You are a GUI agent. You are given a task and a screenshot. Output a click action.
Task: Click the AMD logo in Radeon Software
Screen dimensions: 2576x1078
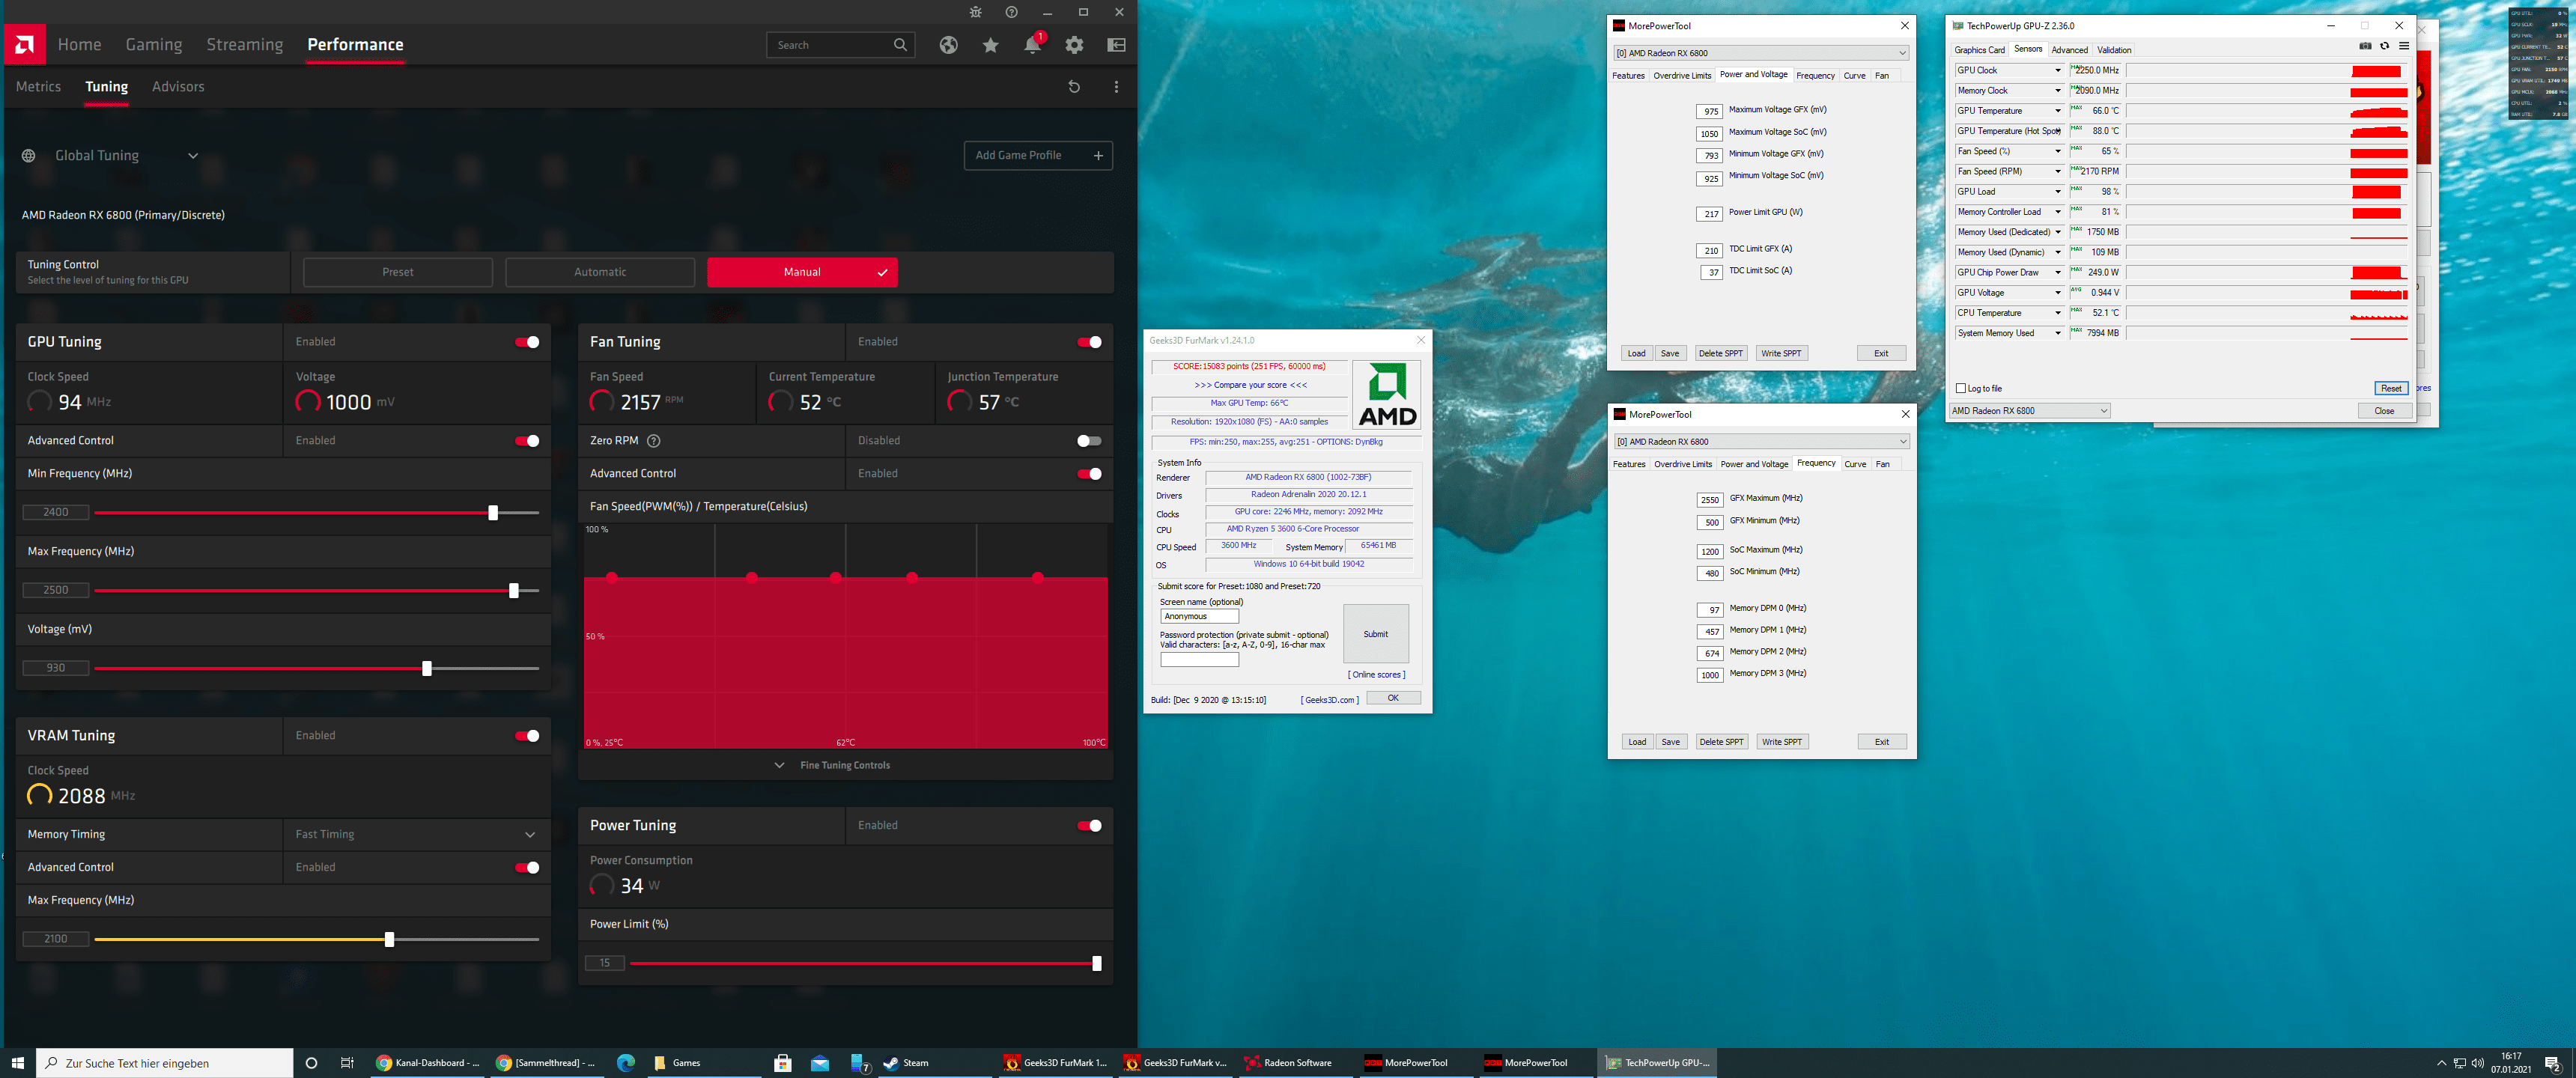tap(24, 45)
